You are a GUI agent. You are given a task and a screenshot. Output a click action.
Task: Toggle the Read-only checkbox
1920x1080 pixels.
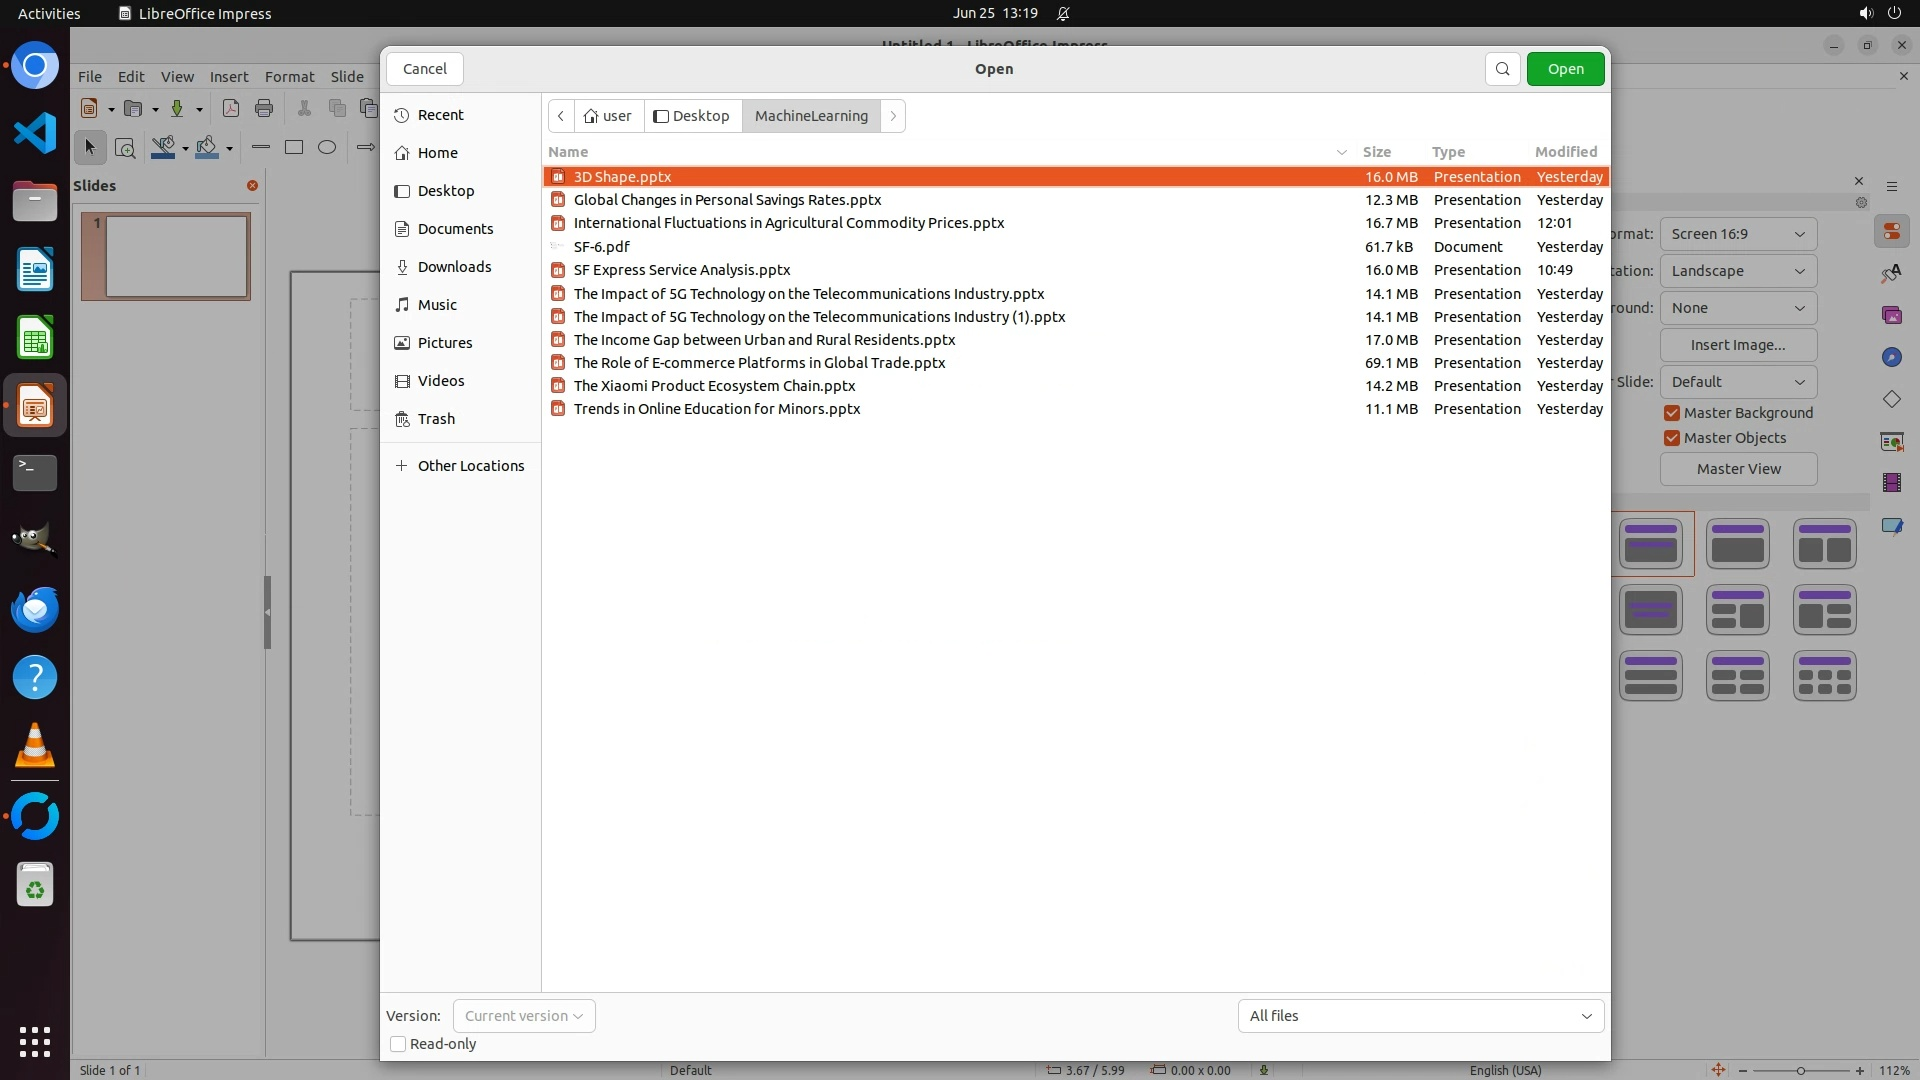coord(398,1044)
